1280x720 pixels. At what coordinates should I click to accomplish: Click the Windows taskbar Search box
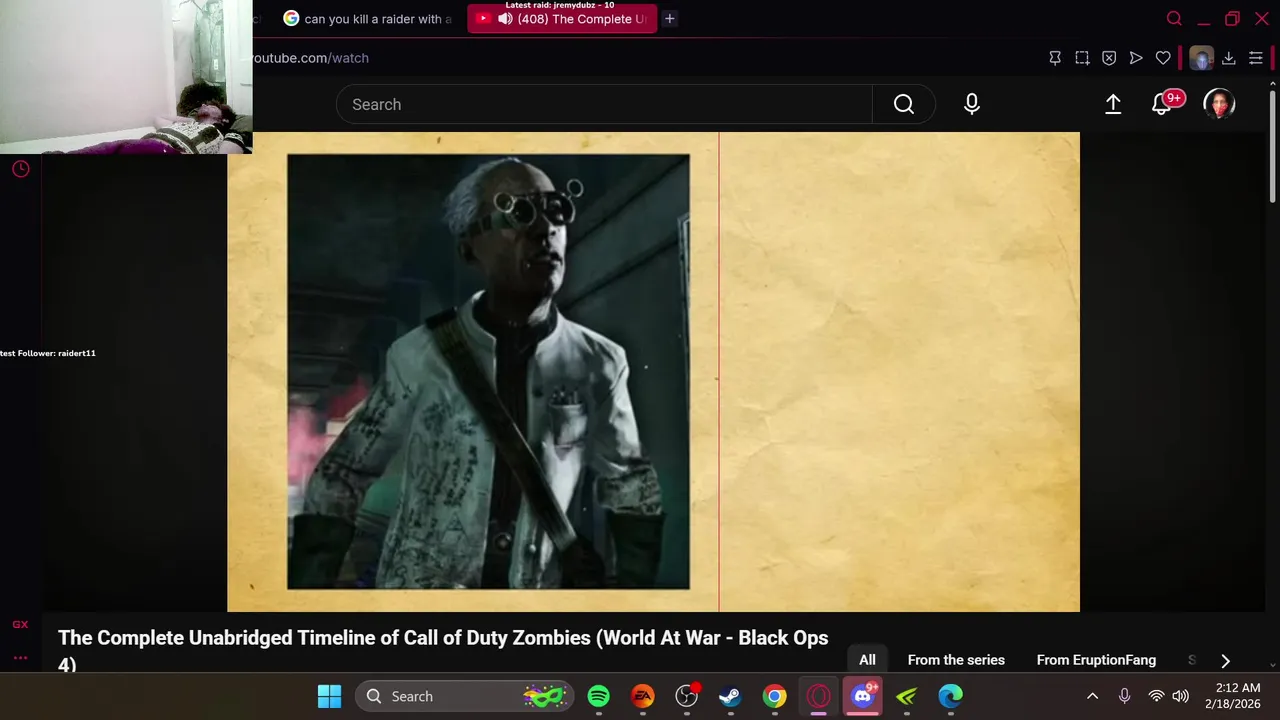click(466, 696)
